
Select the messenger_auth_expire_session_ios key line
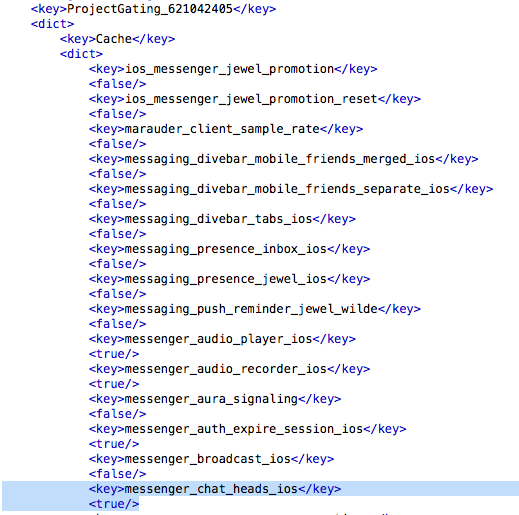[247, 429]
